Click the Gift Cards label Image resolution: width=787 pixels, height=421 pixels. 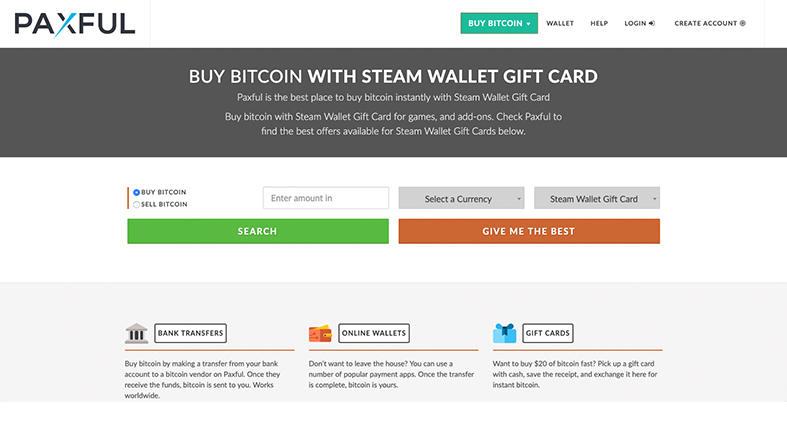coord(548,333)
